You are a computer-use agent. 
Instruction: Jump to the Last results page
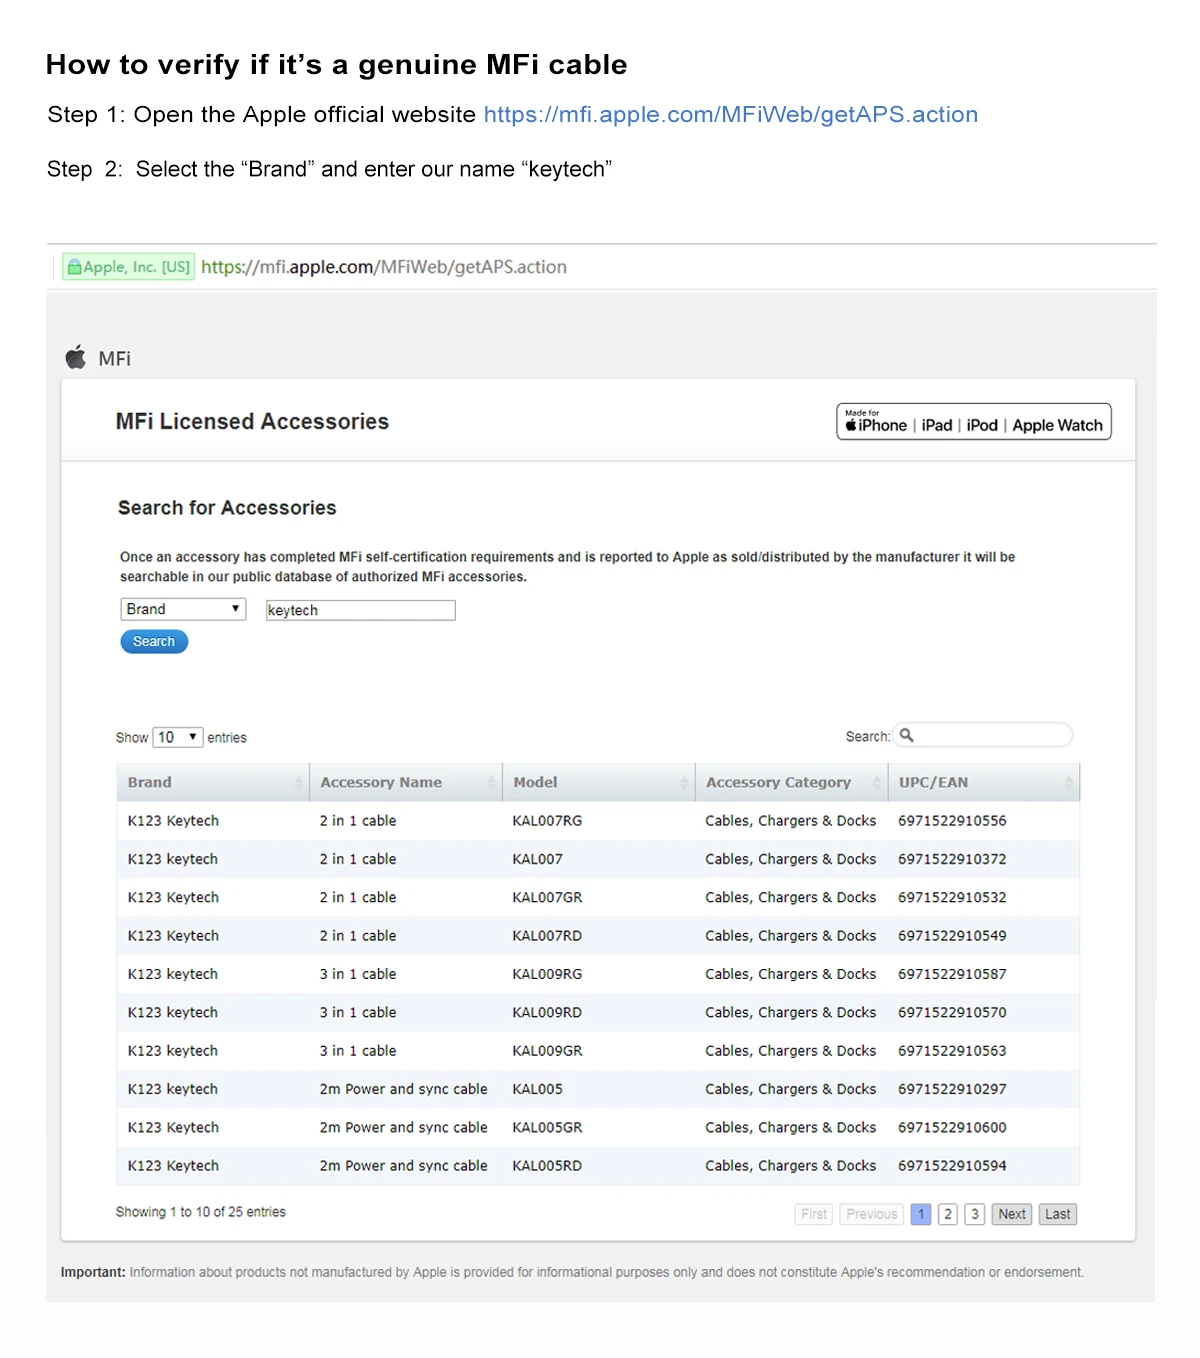(x=1057, y=1214)
